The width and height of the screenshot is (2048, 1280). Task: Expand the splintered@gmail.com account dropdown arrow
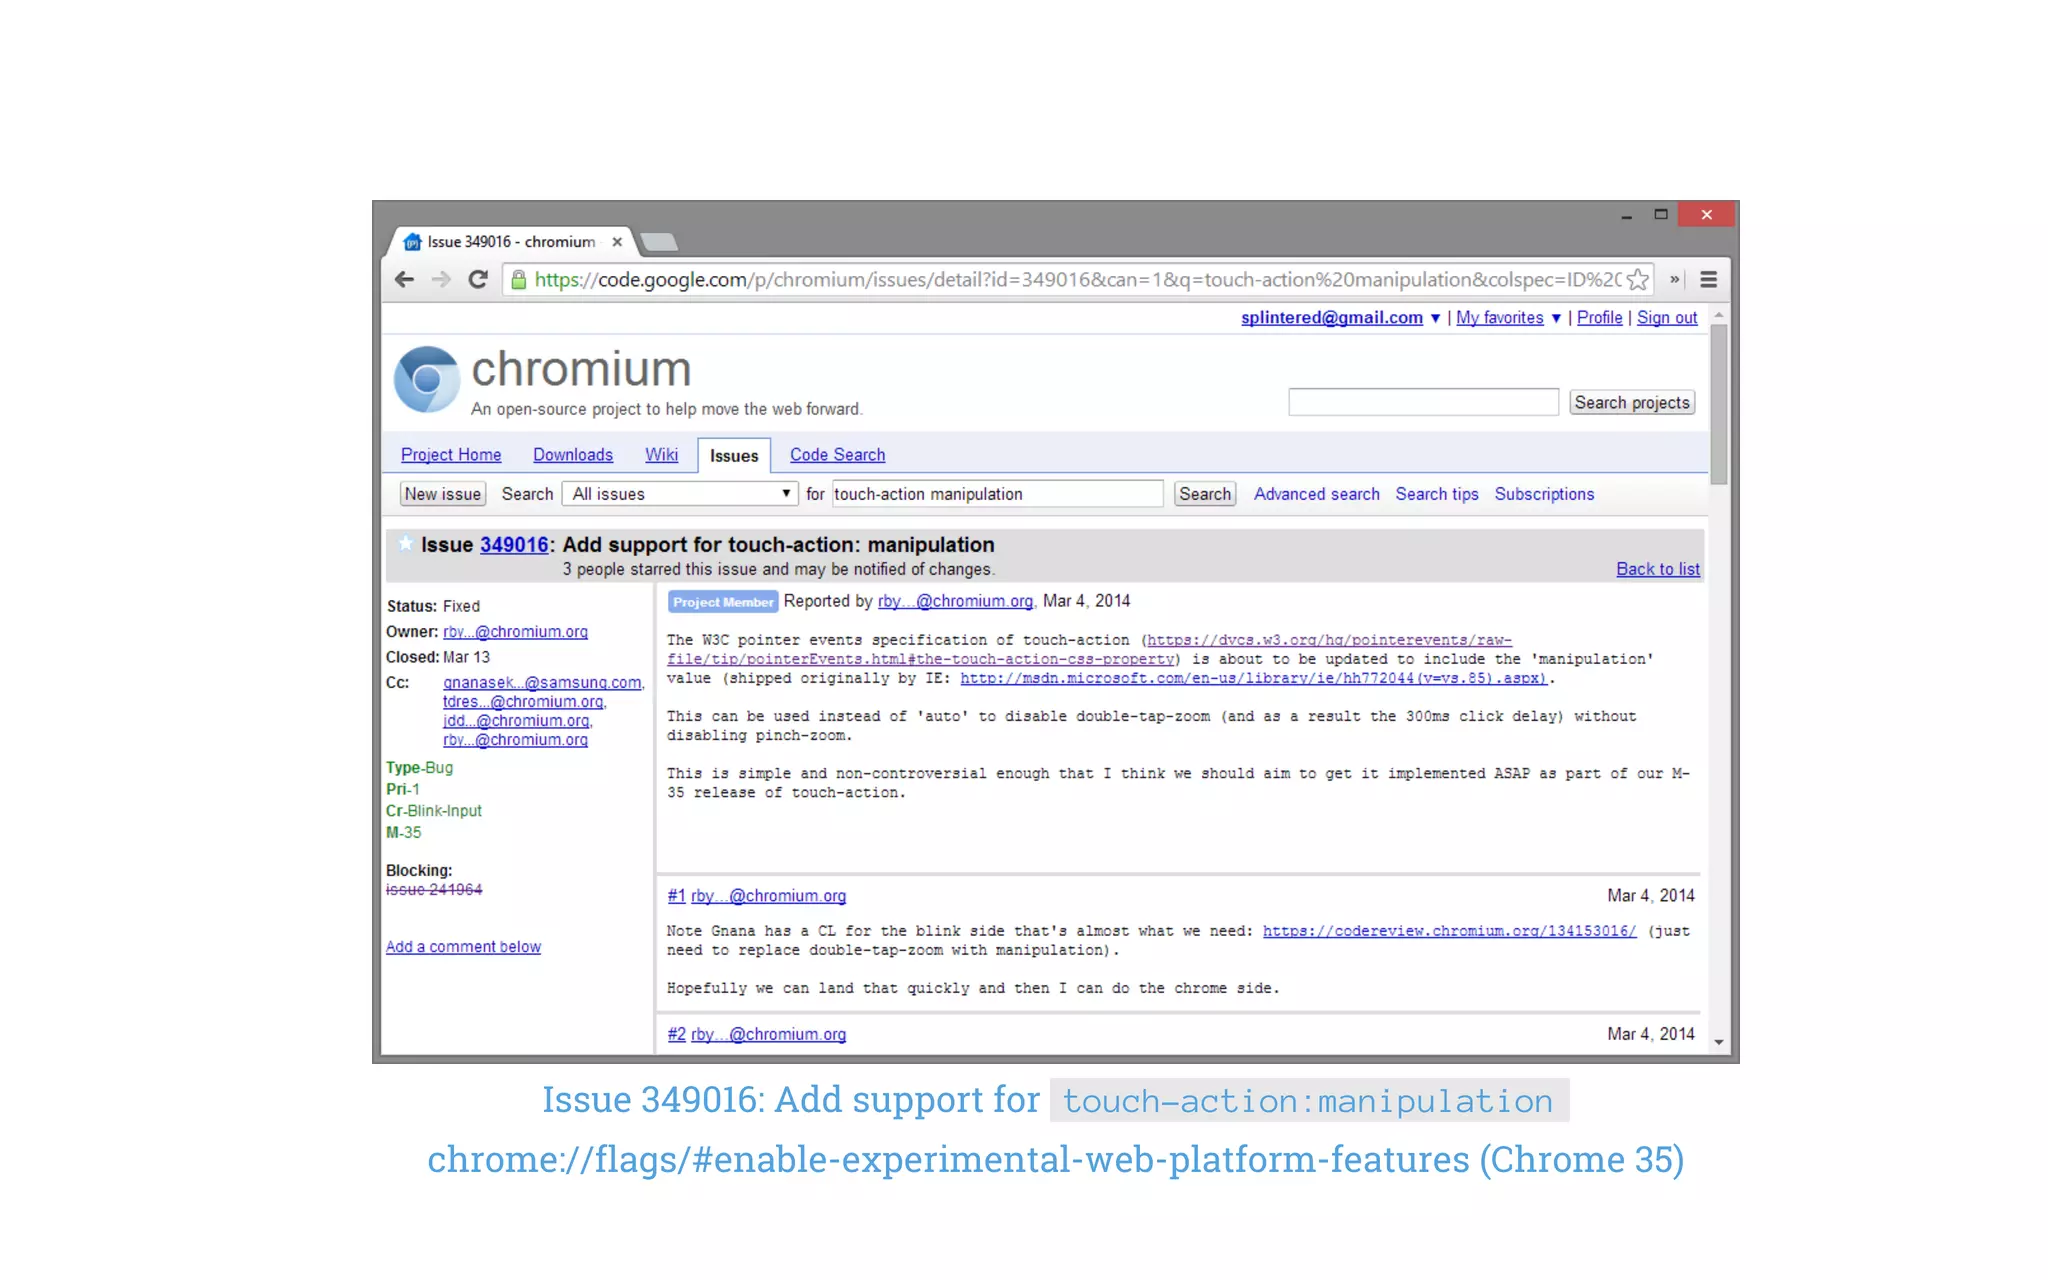click(1435, 318)
